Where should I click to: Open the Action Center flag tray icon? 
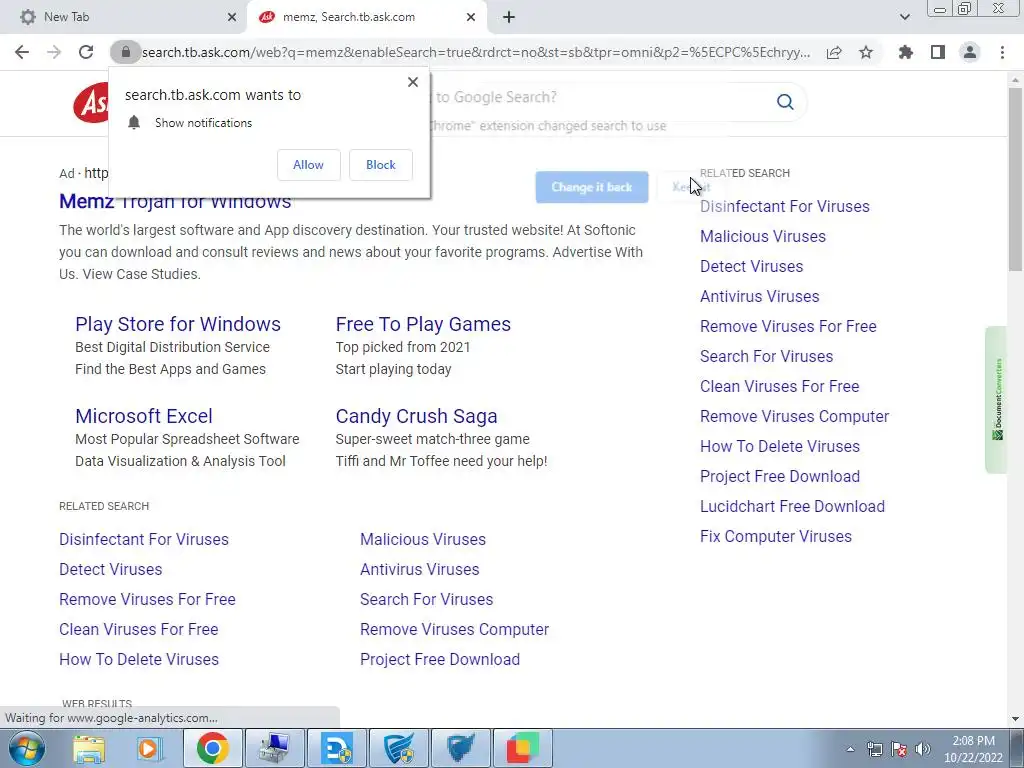click(899, 749)
